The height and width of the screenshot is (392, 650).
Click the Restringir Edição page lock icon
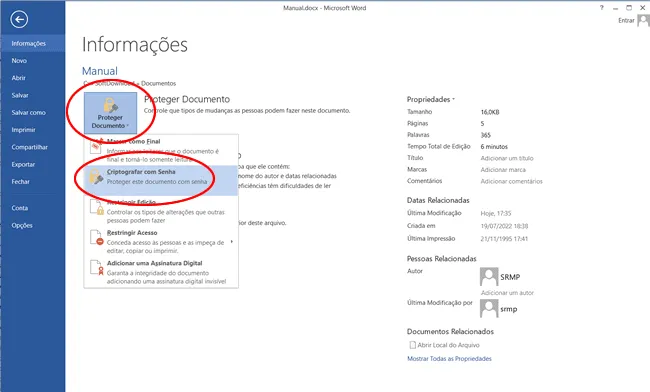tap(97, 207)
